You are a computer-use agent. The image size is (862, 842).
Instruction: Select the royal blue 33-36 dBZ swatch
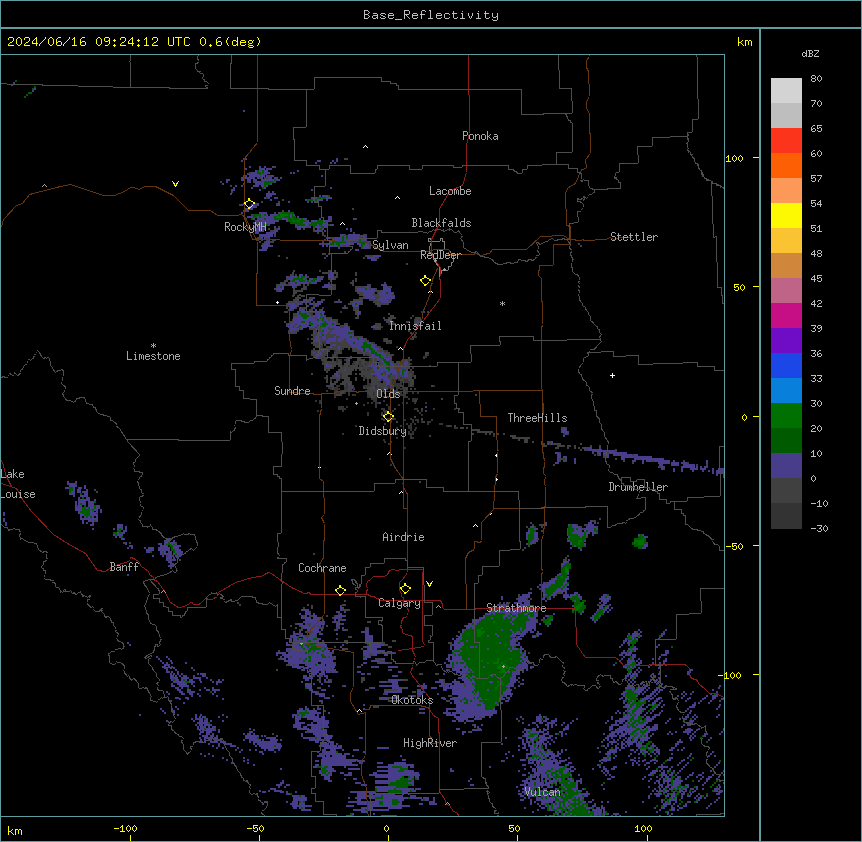click(x=786, y=365)
